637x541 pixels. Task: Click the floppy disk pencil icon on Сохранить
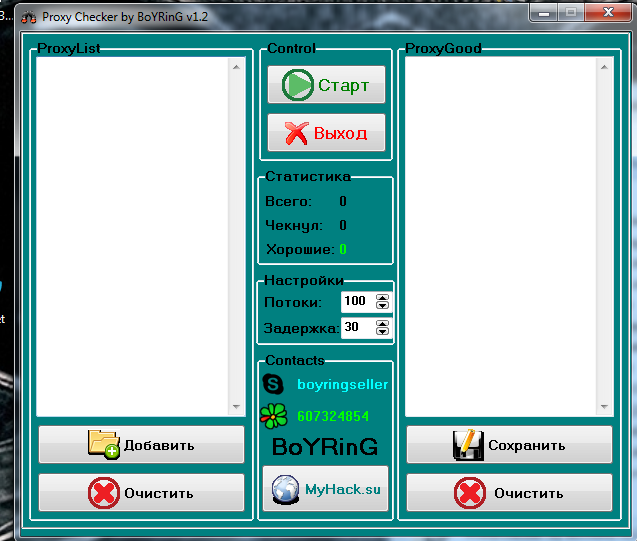point(468,445)
